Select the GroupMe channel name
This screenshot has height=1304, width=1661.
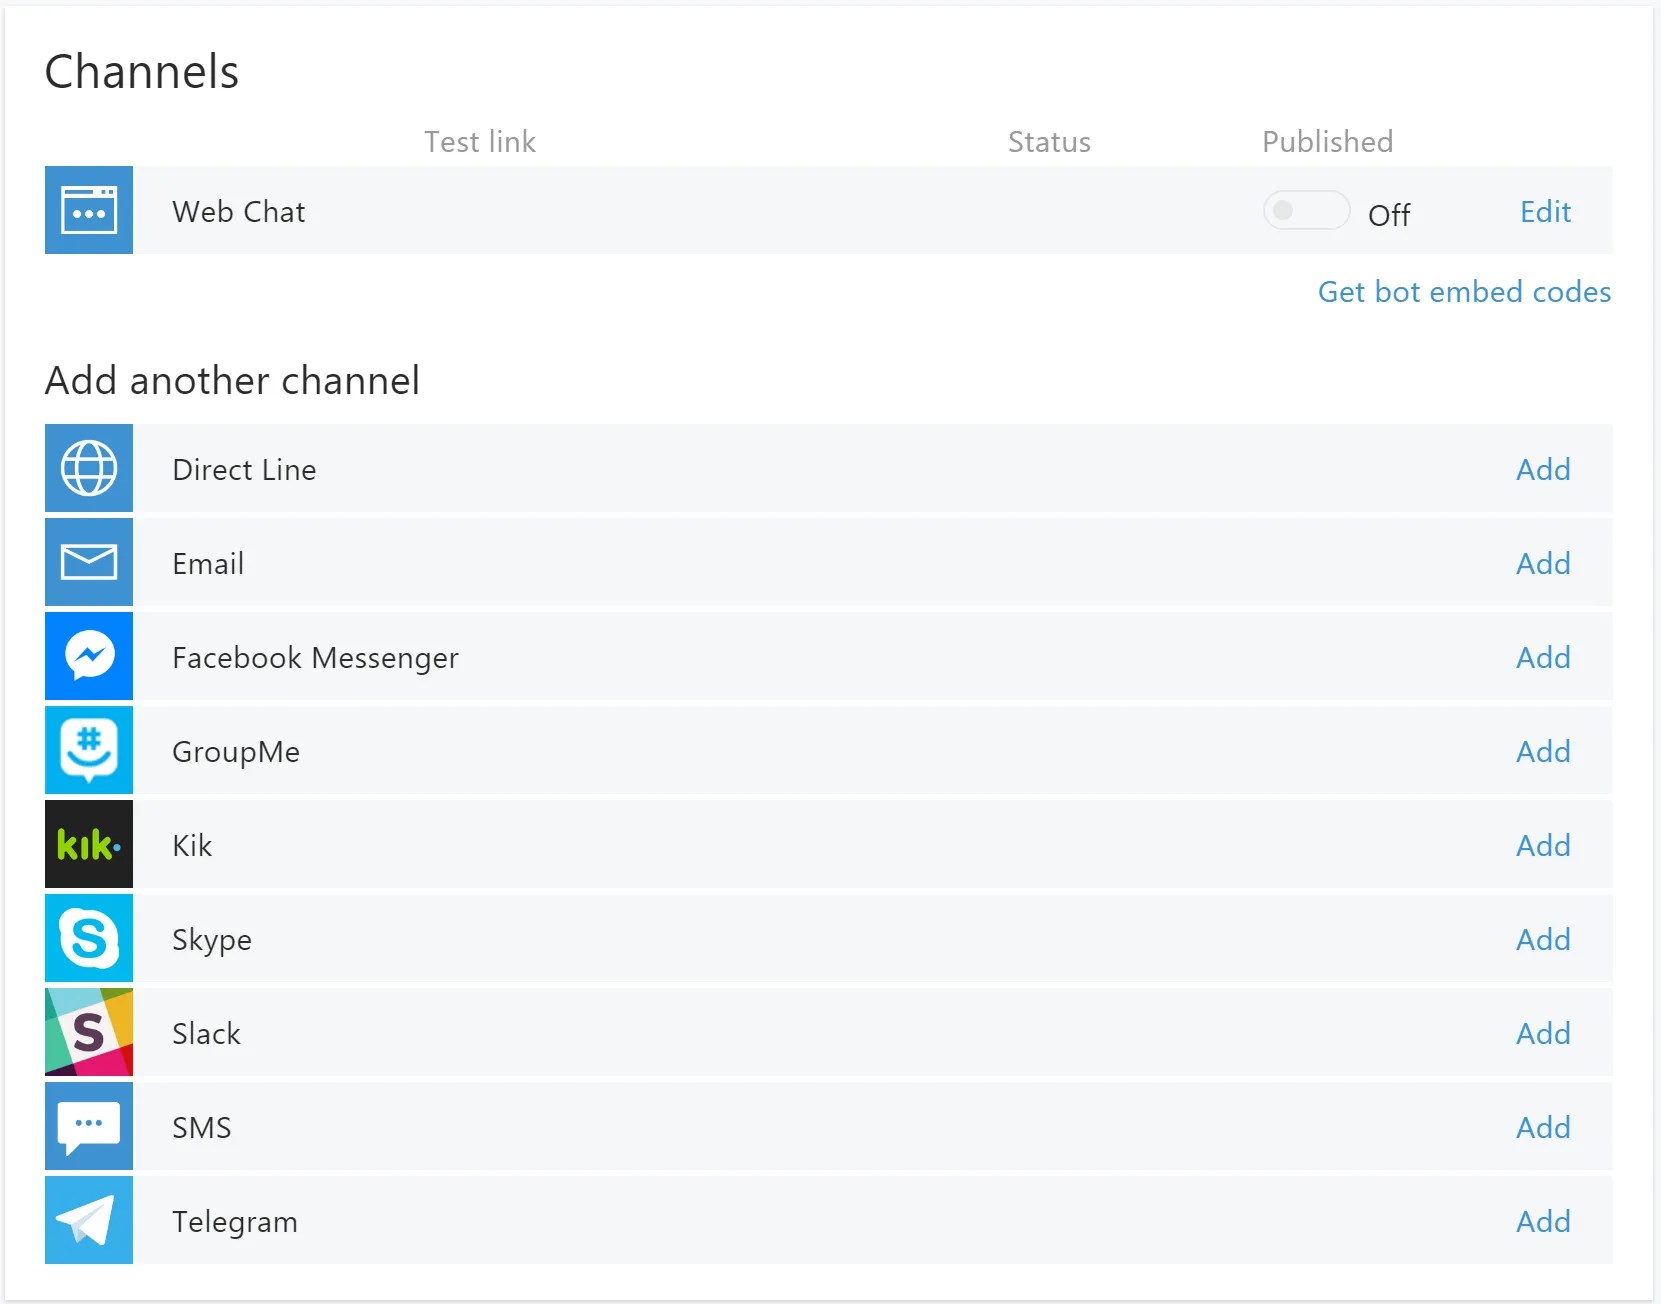coord(236,752)
